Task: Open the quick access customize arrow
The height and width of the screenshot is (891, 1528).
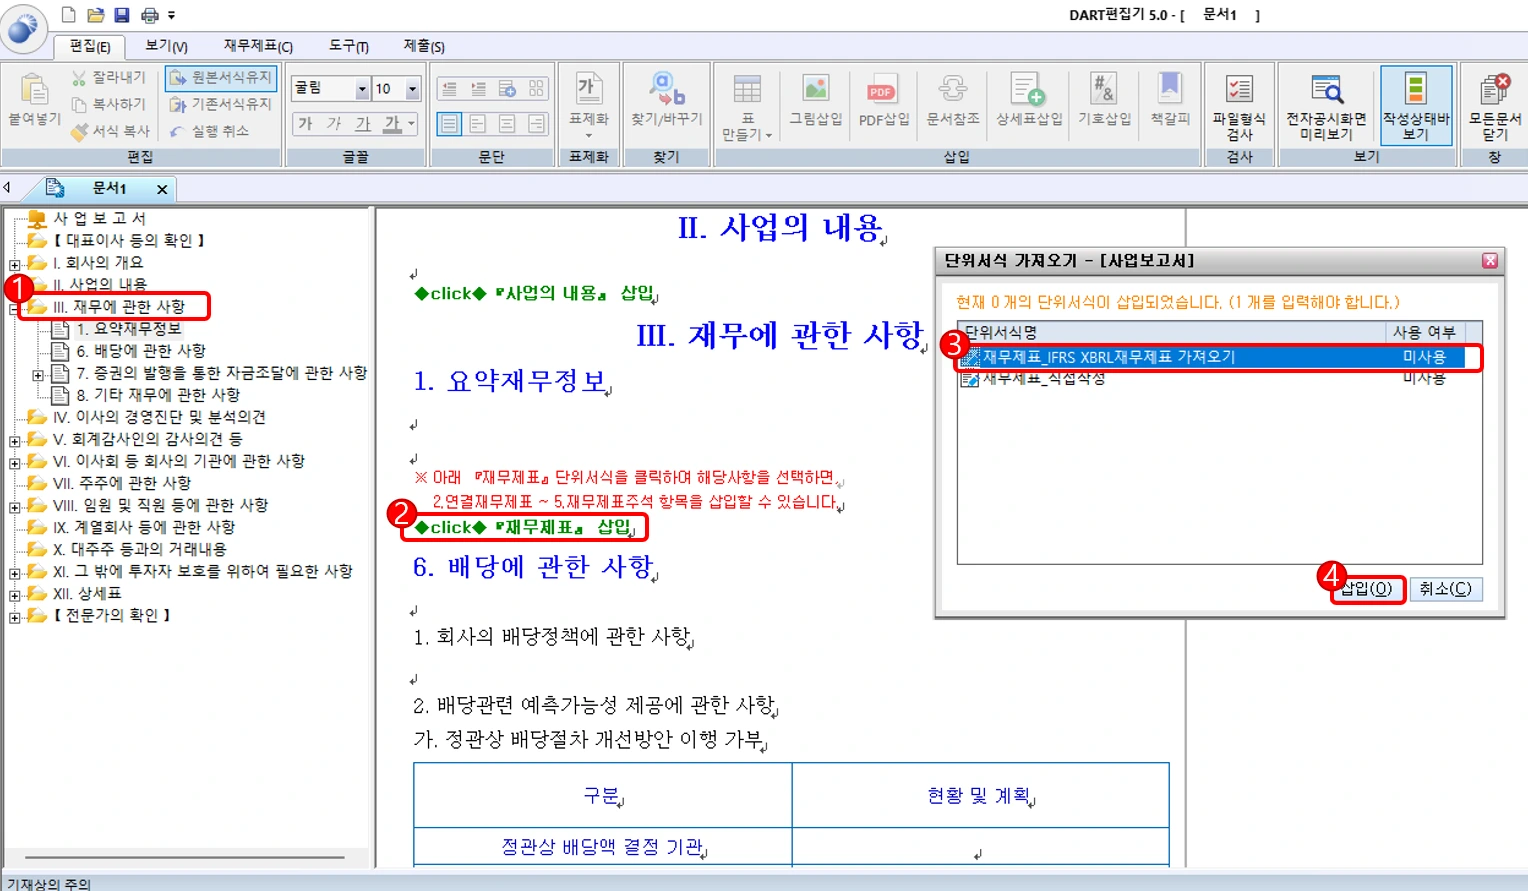Action: pyautogui.click(x=171, y=15)
